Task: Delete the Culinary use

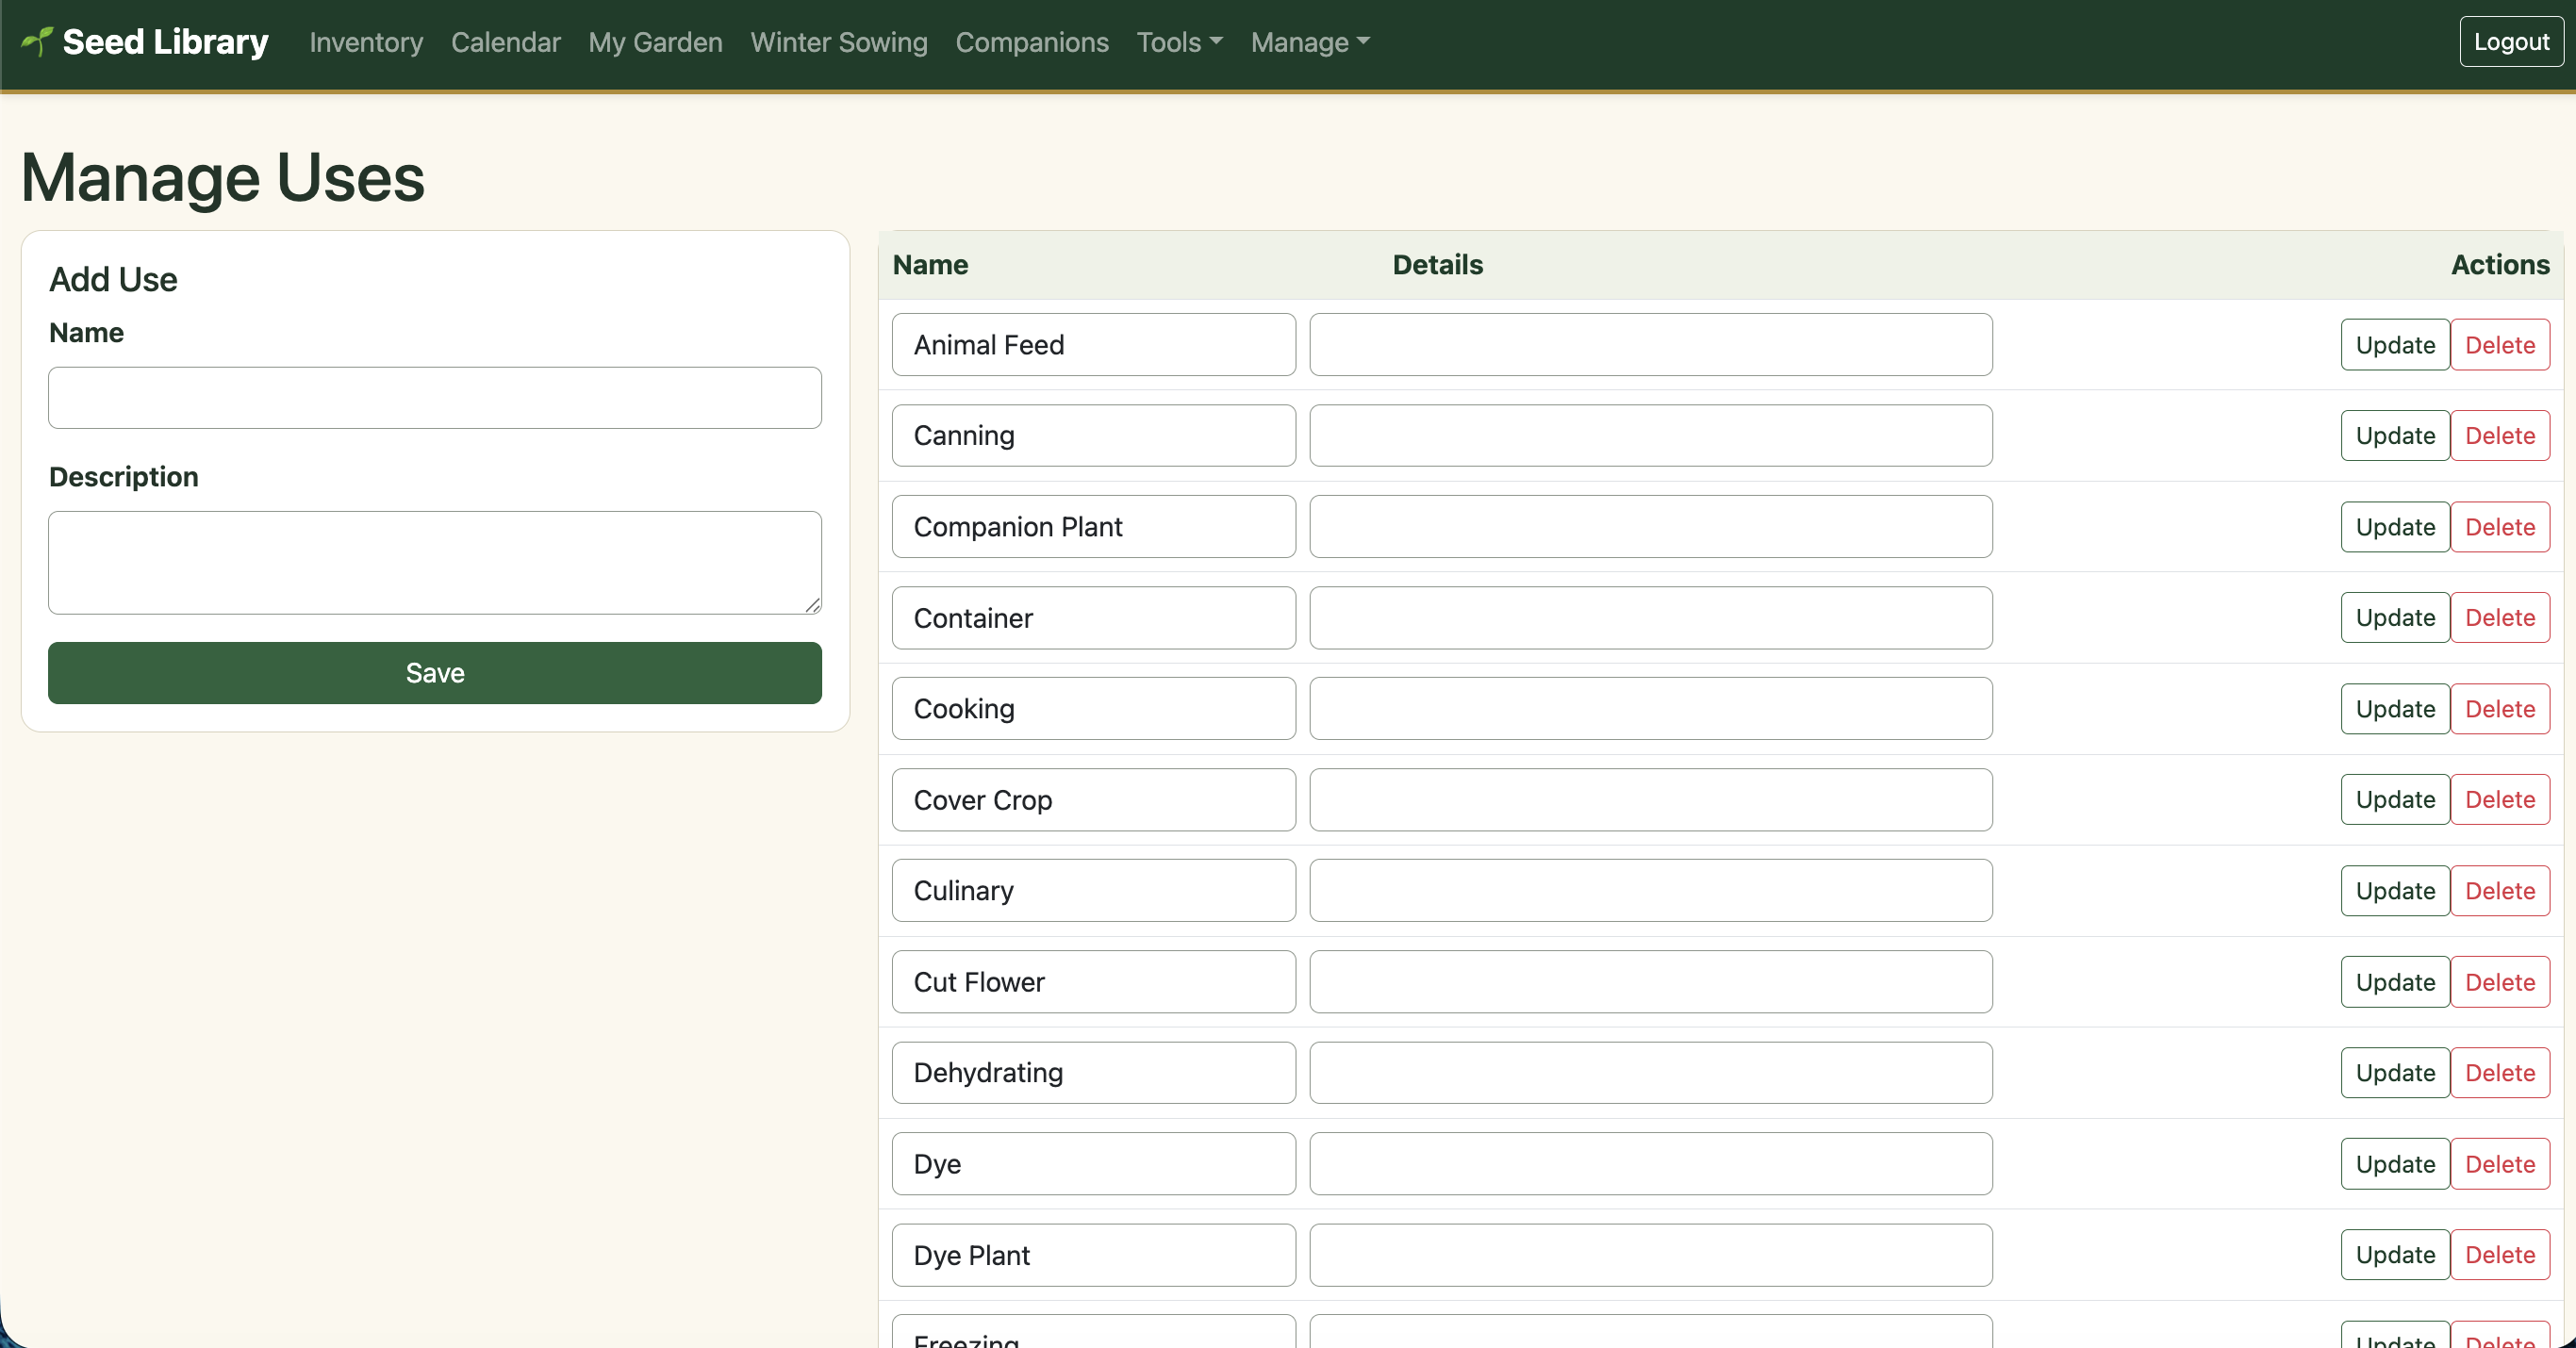Action: tap(2500, 891)
